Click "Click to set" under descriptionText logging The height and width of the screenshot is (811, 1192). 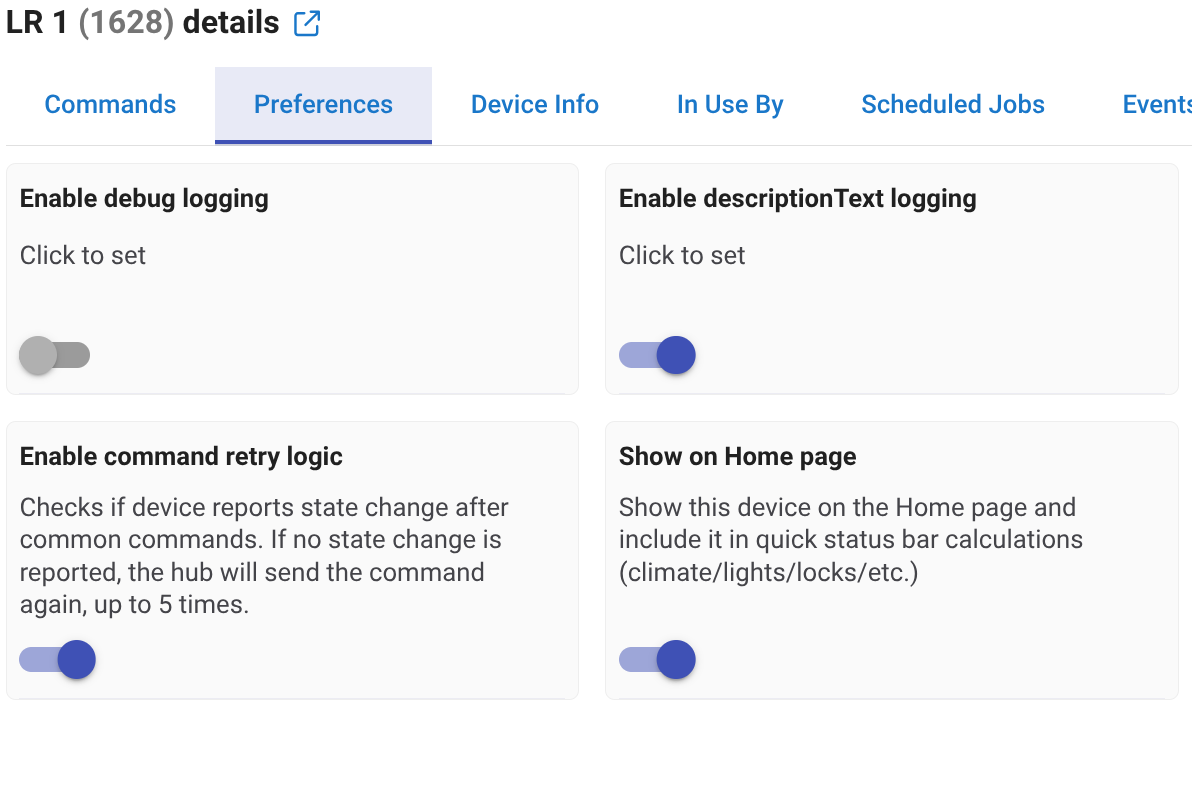coord(682,255)
